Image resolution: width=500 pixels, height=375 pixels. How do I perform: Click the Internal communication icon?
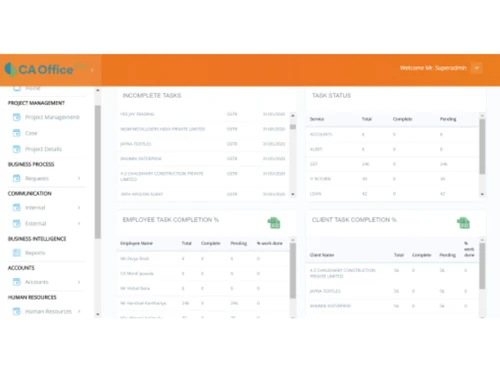tap(16, 208)
